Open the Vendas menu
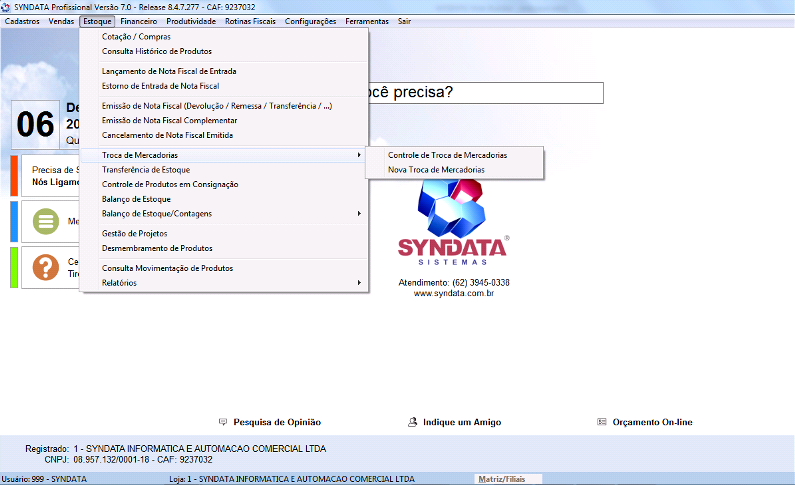Viewport: 795px width, 485px height. click(61, 21)
